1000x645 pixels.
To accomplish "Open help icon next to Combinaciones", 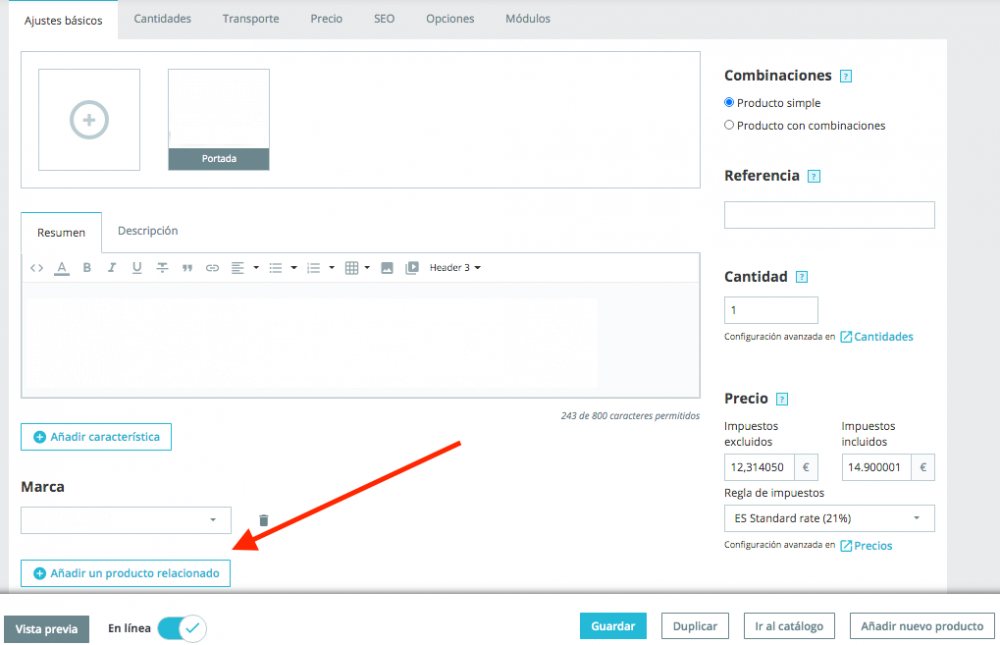I will 846,76.
